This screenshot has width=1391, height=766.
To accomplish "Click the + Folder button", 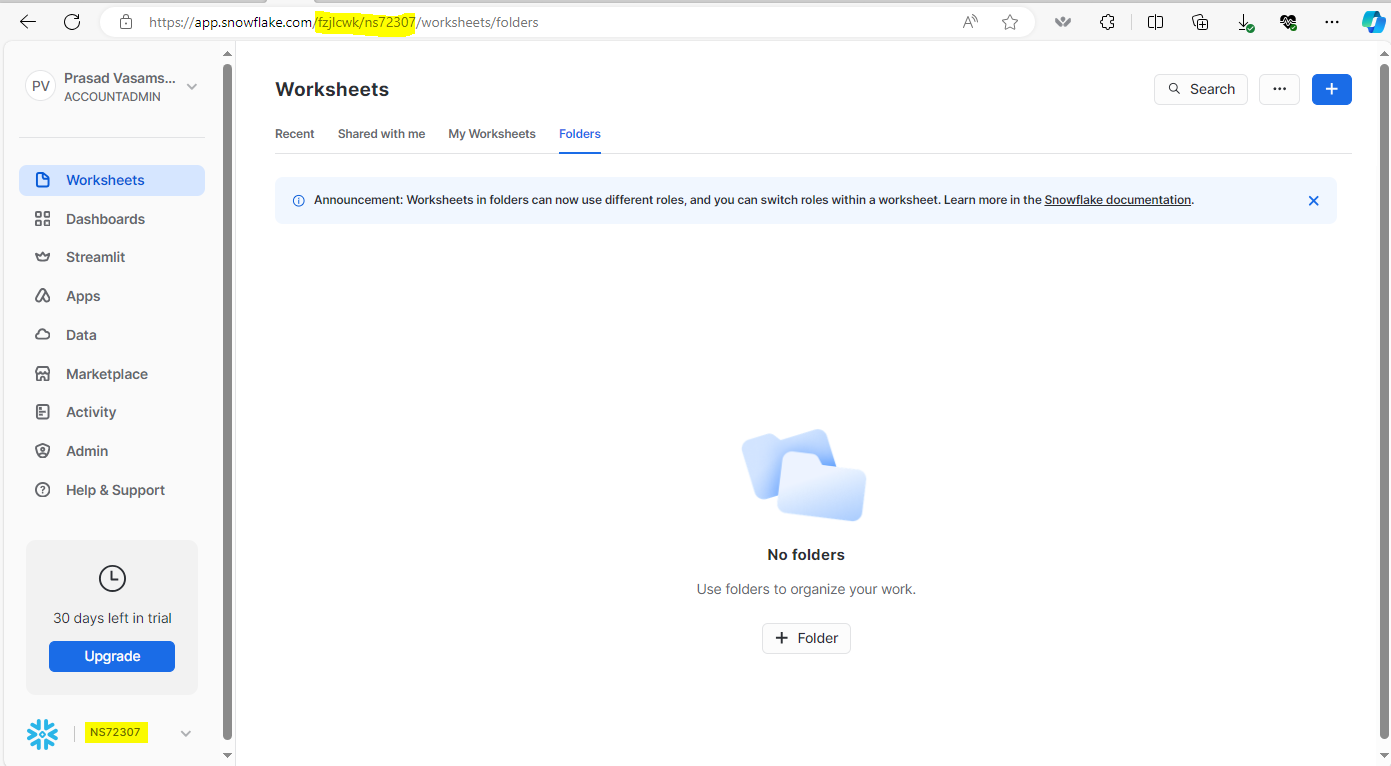I will pos(806,638).
